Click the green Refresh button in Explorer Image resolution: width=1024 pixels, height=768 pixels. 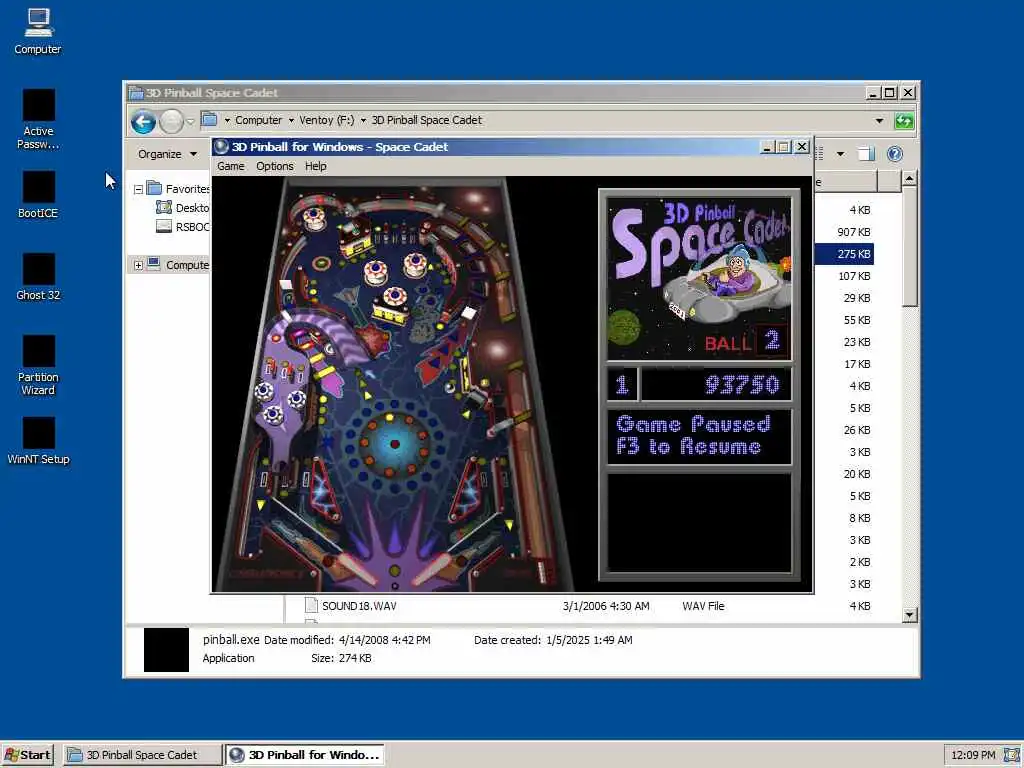point(904,121)
